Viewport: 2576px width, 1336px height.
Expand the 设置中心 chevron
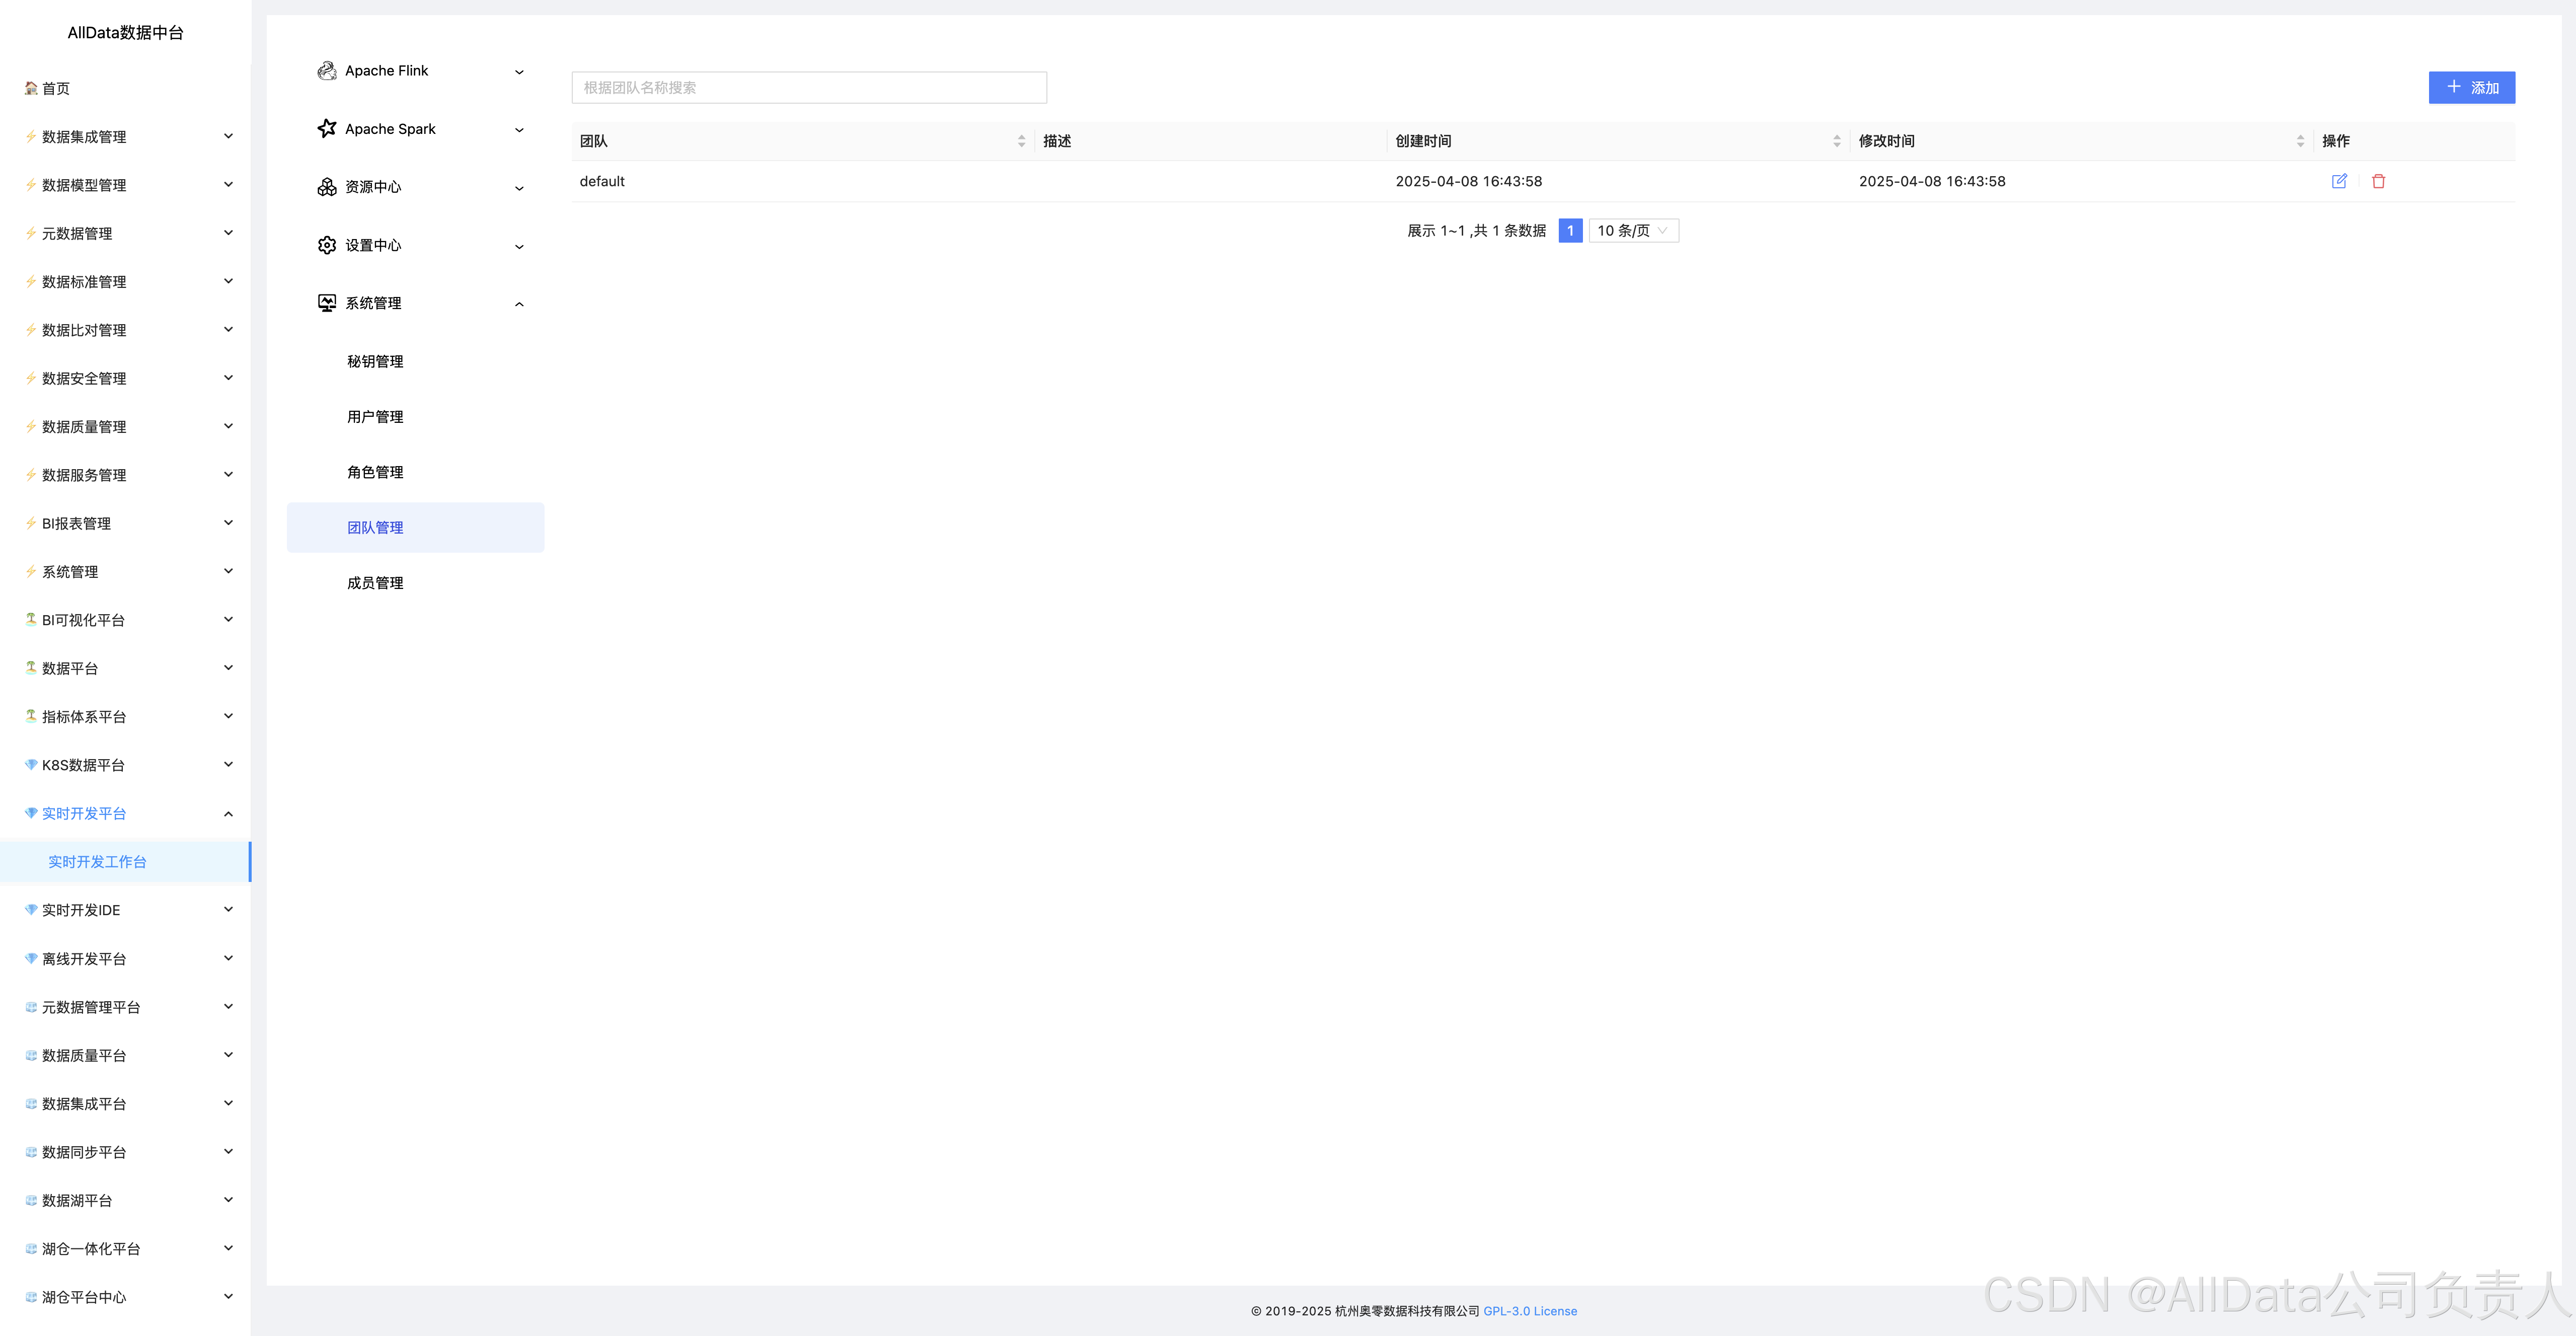(x=519, y=246)
